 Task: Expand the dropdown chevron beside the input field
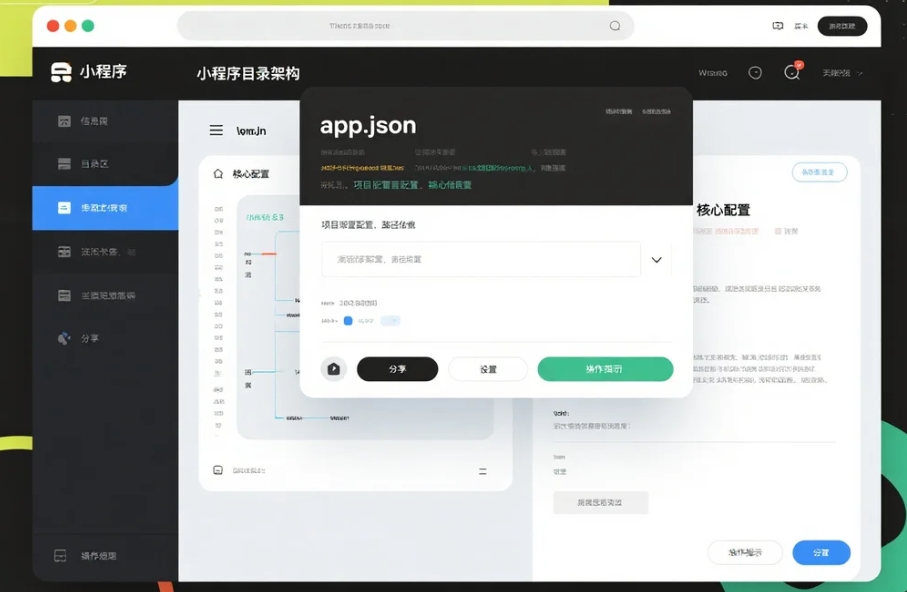(656, 260)
